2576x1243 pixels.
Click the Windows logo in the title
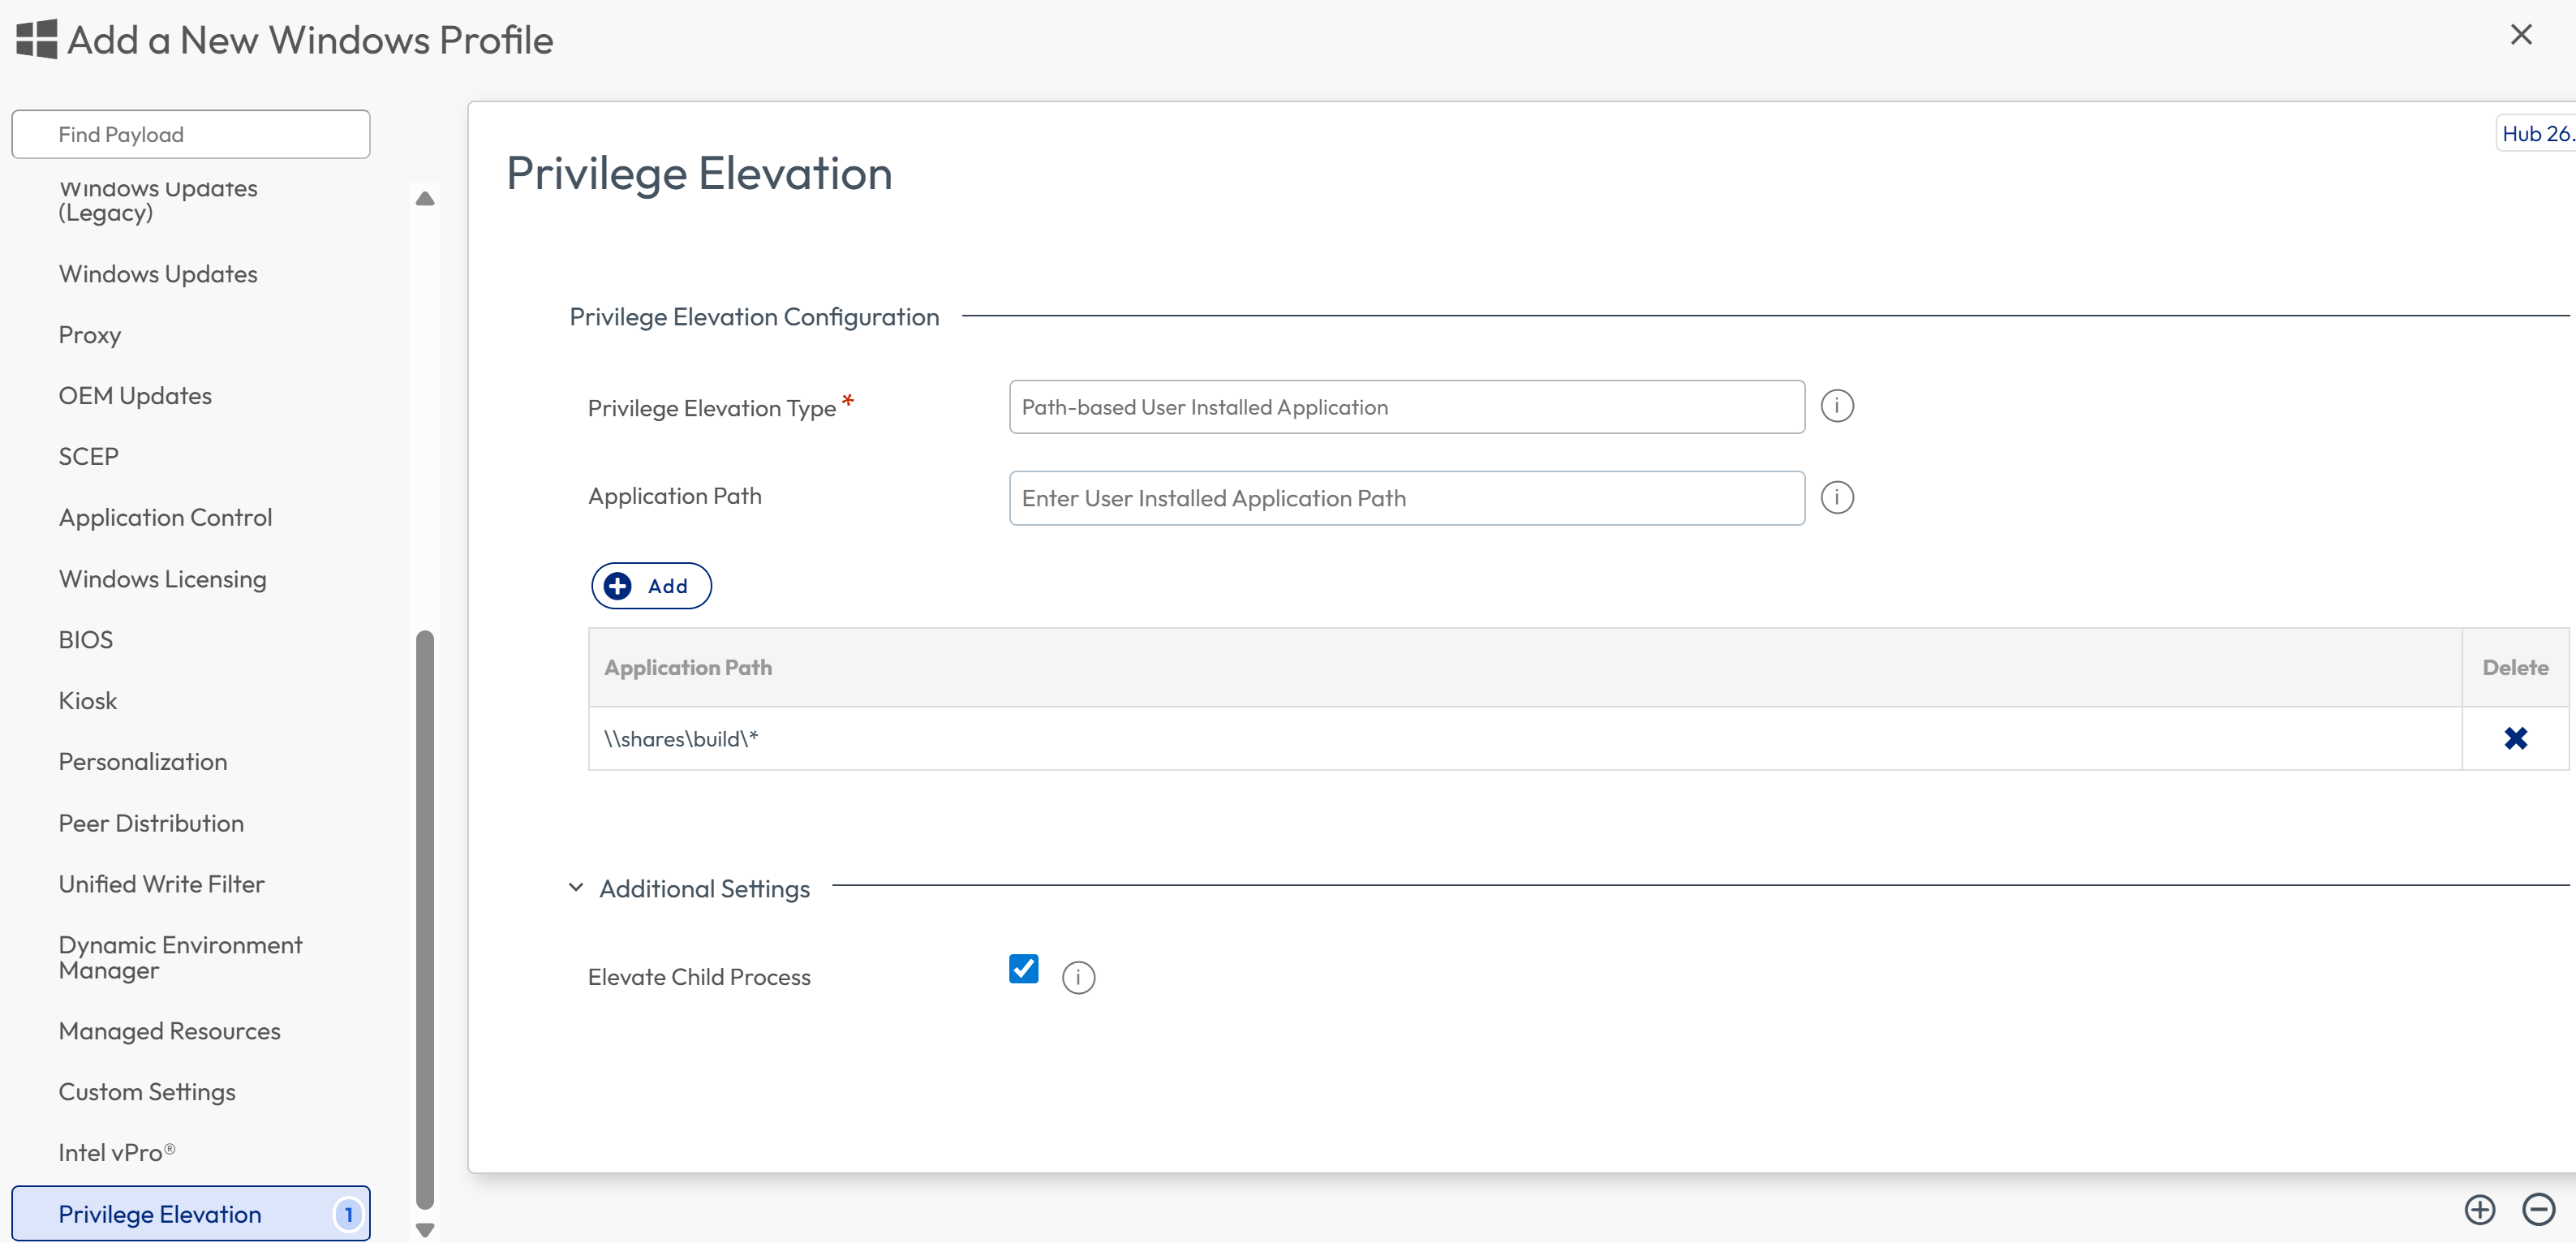pyautogui.click(x=37, y=40)
